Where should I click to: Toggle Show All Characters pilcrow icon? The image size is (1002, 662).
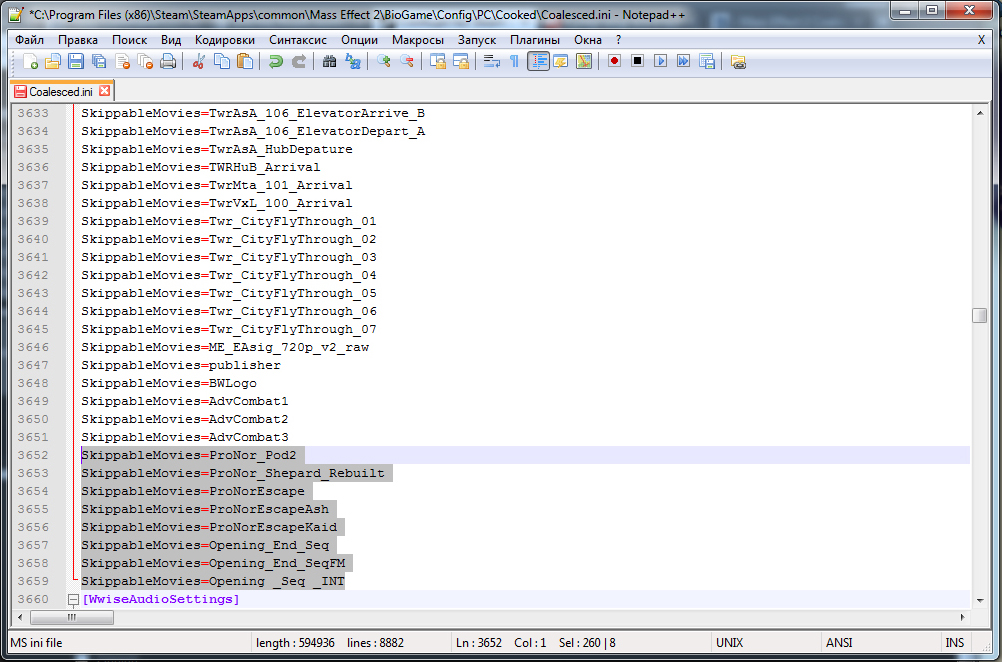[x=514, y=61]
